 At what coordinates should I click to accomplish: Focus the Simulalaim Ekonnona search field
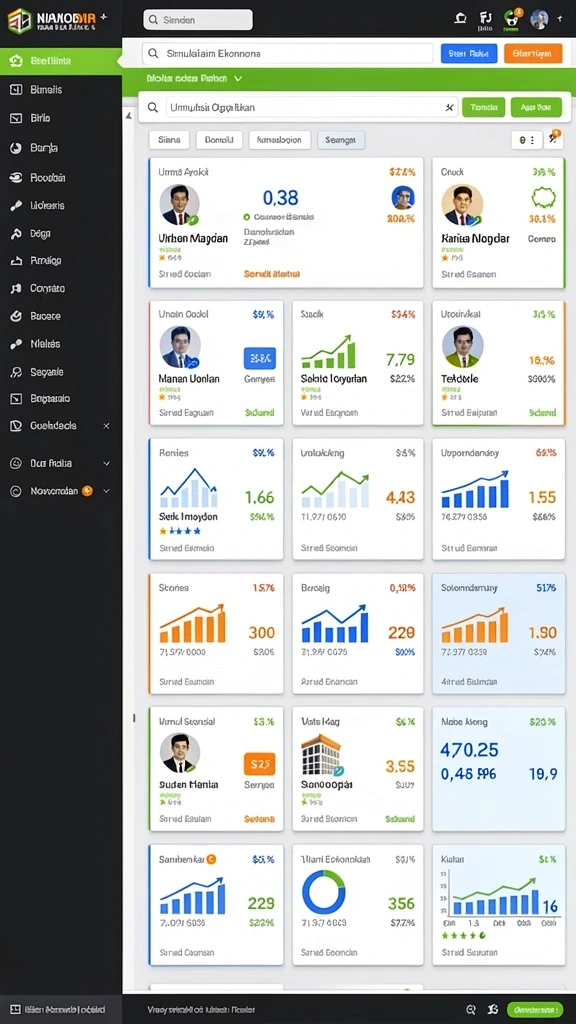(x=288, y=54)
